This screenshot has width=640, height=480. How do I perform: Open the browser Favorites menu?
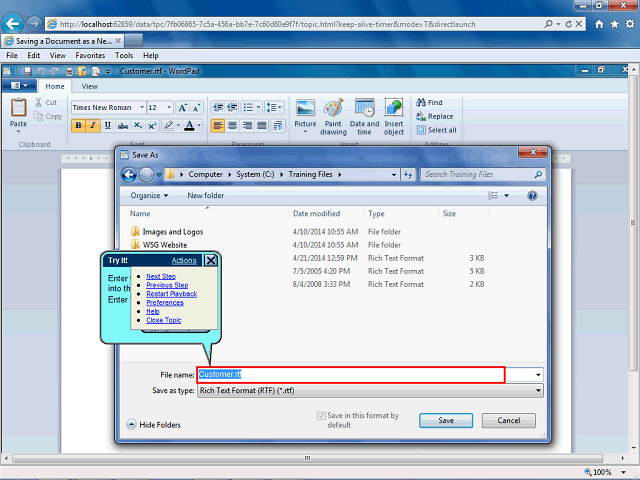pyautogui.click(x=90, y=56)
